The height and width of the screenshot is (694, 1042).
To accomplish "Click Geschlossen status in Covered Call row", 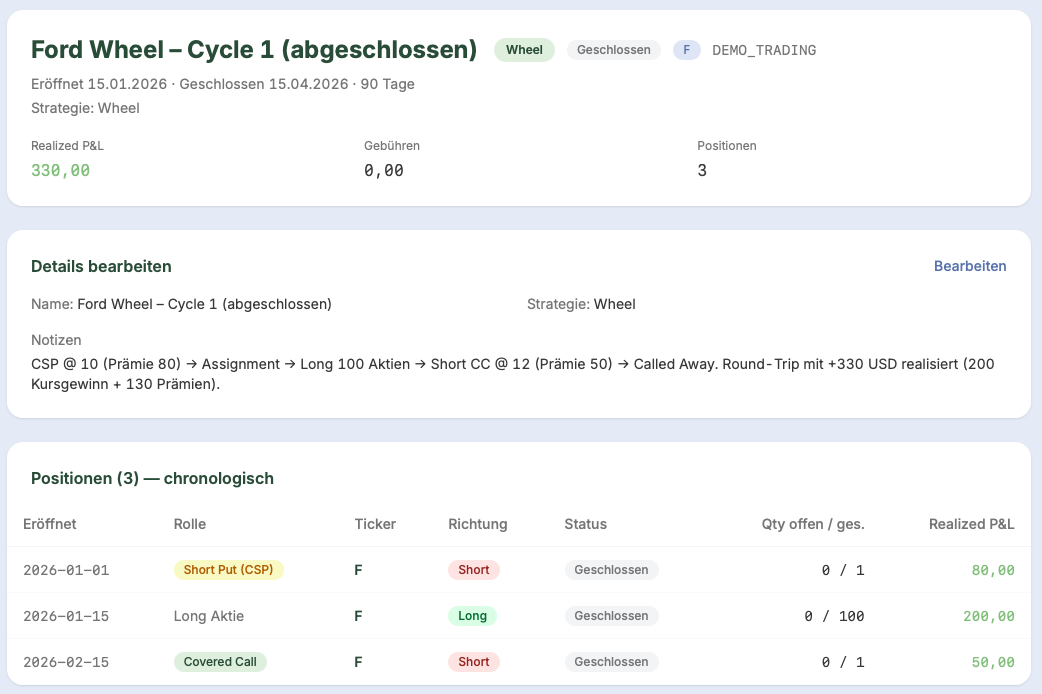I will pos(611,662).
